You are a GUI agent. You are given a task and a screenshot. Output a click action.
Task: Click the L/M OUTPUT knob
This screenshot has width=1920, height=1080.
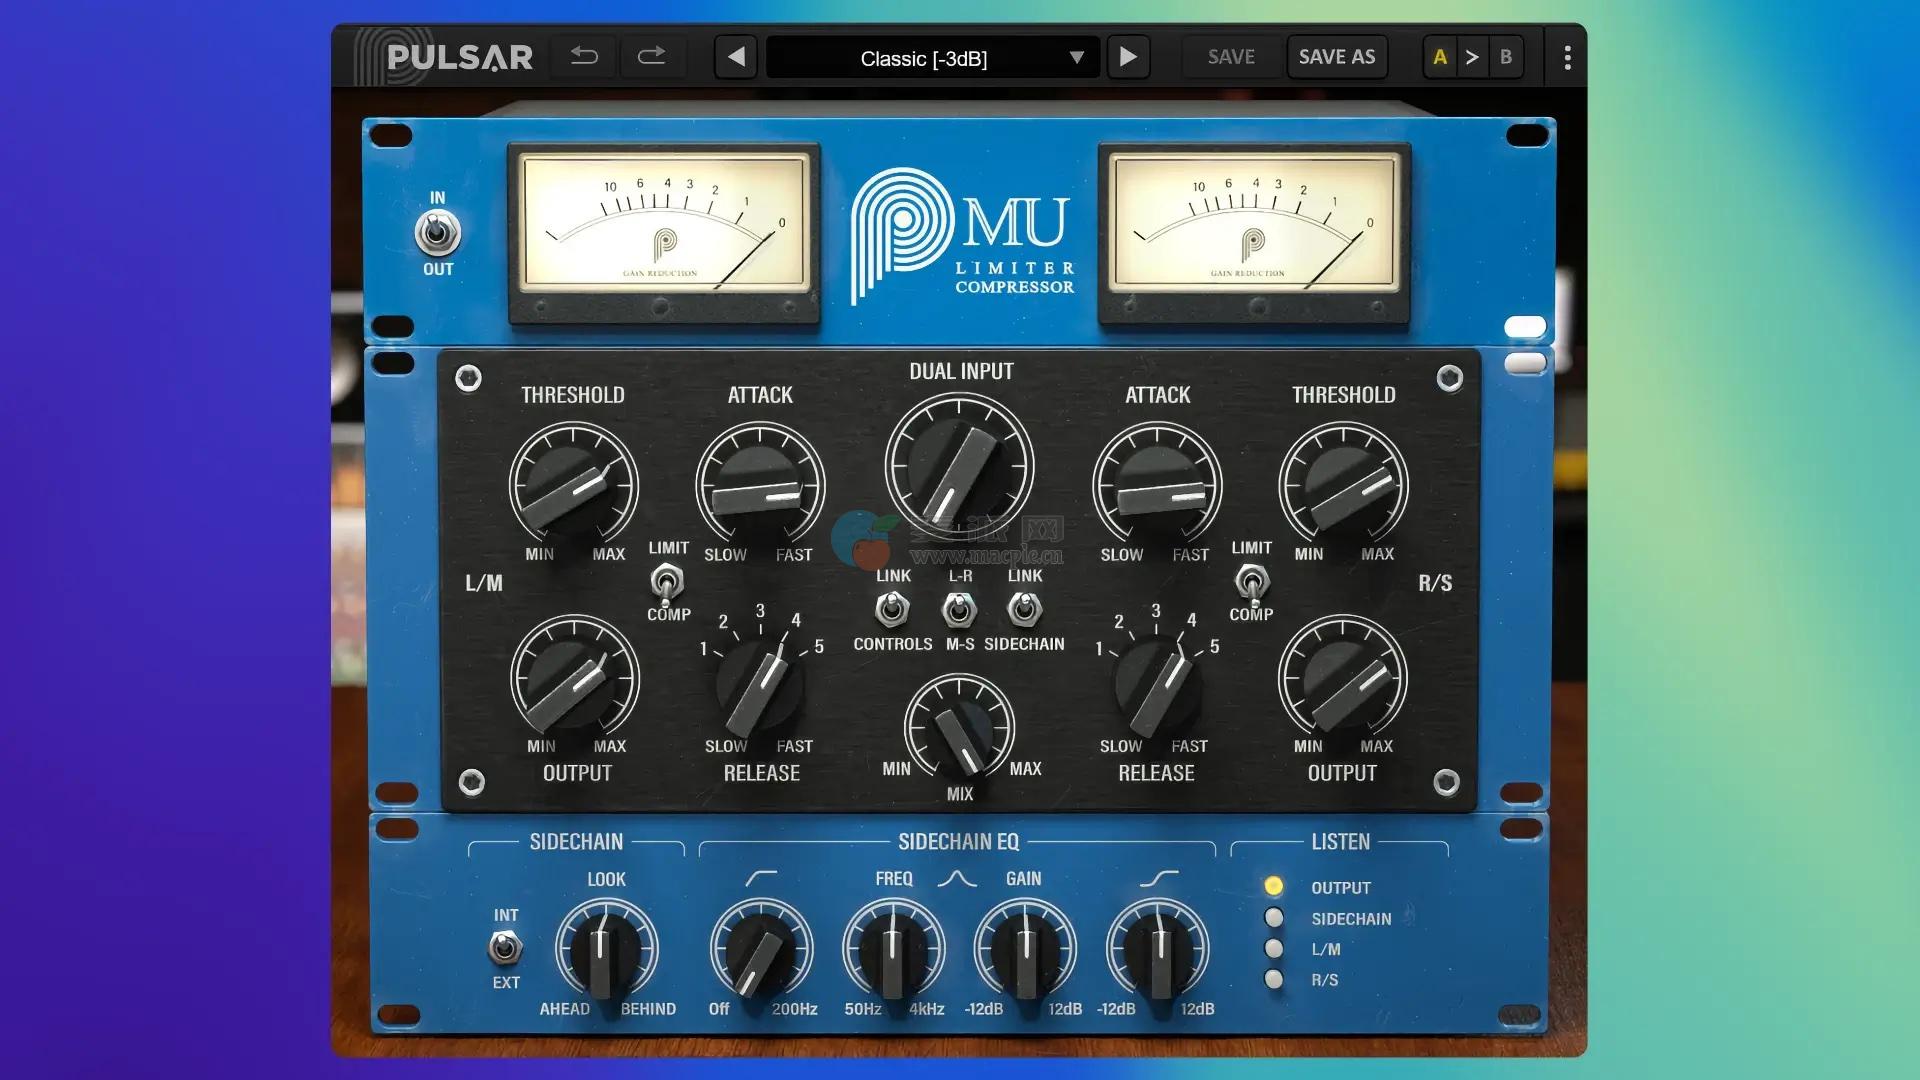coord(574,678)
